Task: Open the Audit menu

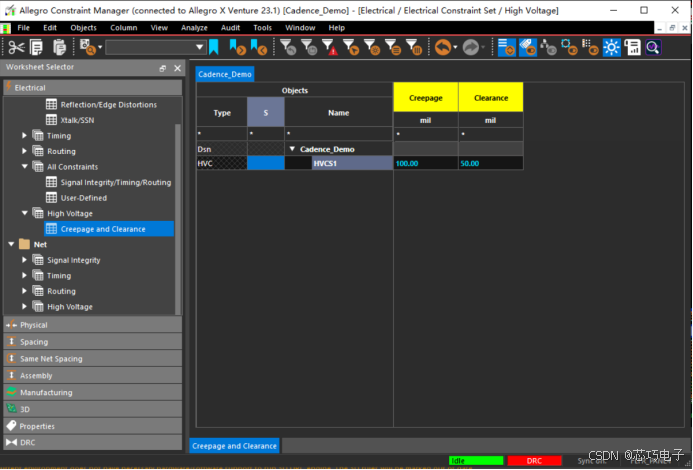Action: coord(231,28)
